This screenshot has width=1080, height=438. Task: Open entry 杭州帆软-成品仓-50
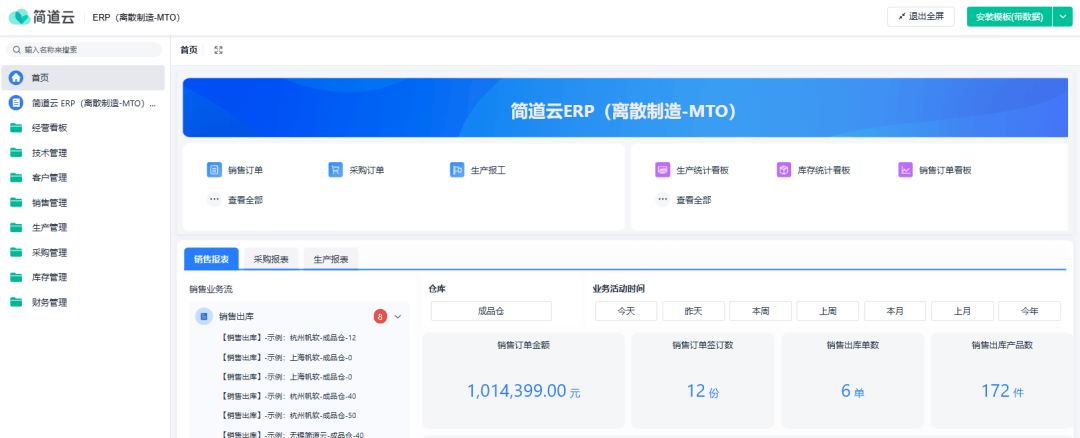click(x=289, y=415)
